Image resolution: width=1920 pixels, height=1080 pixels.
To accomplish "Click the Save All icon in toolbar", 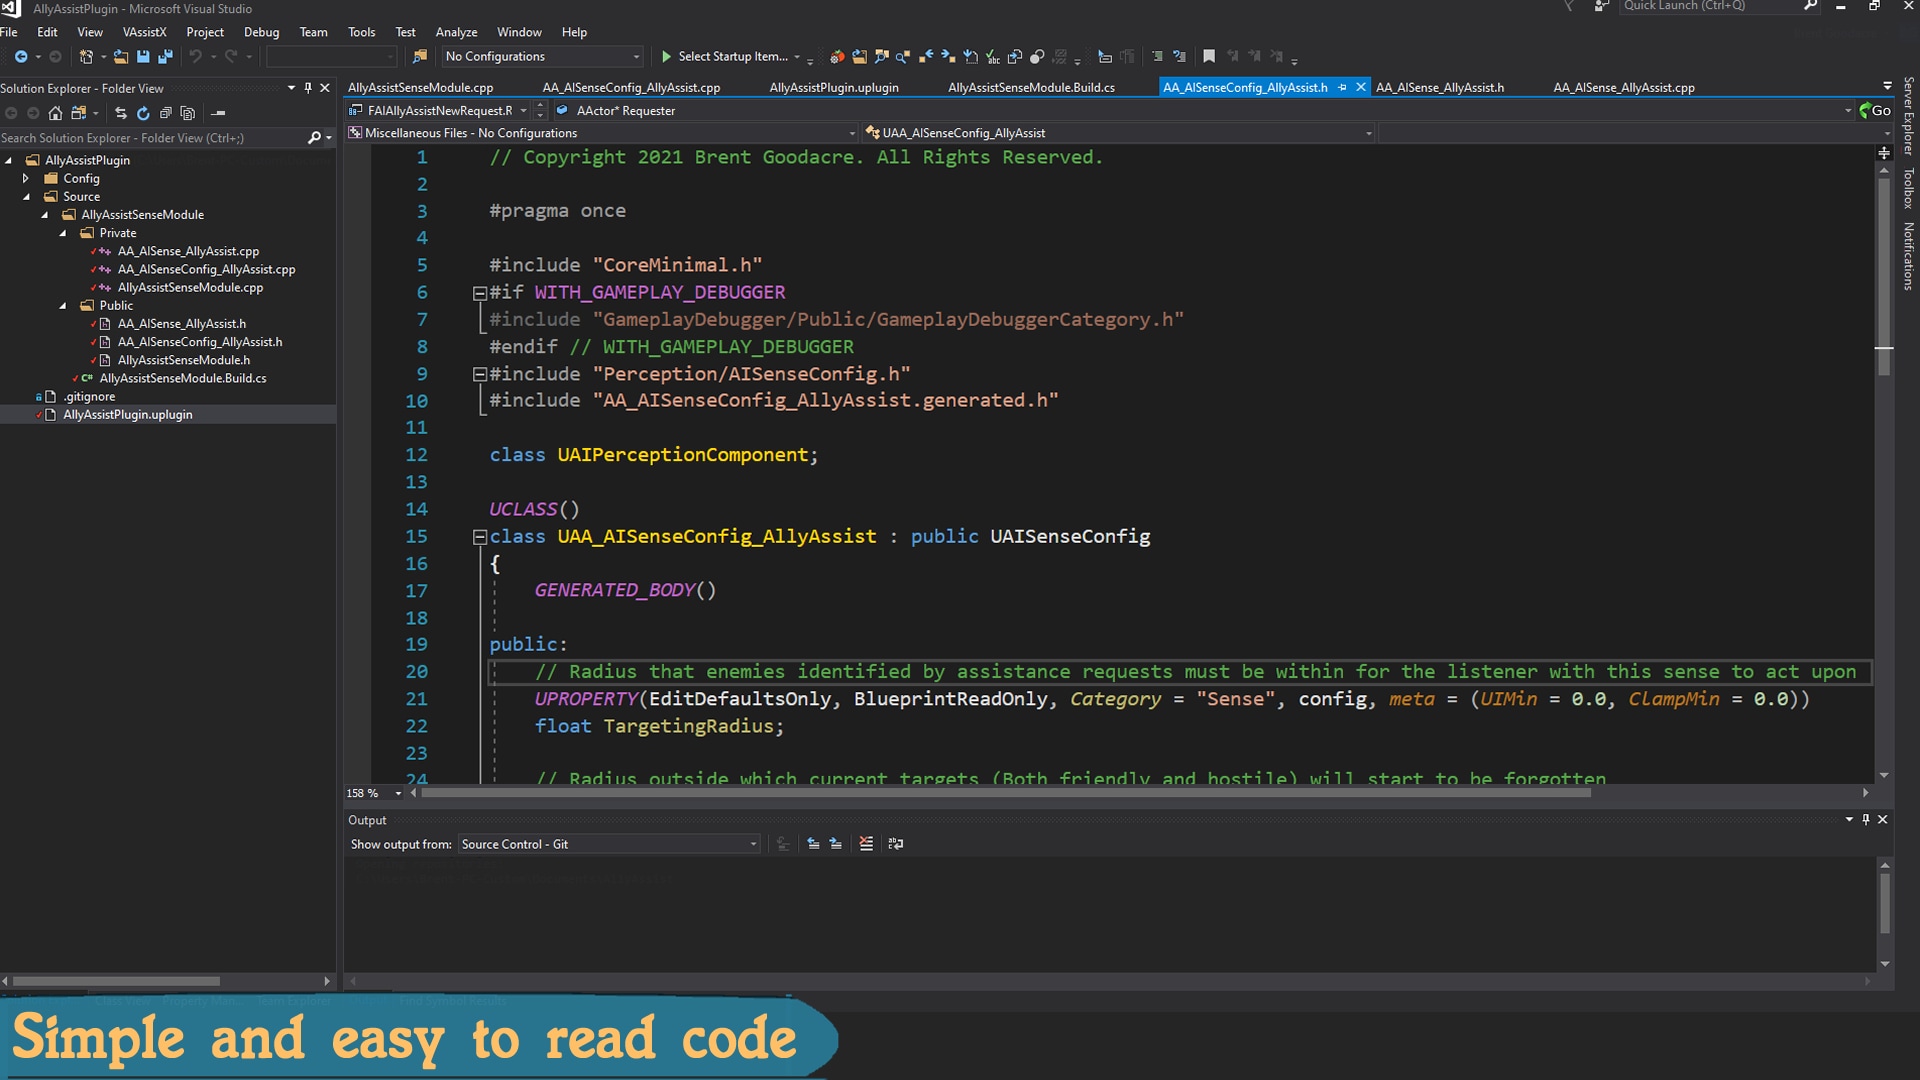I will 165,57.
